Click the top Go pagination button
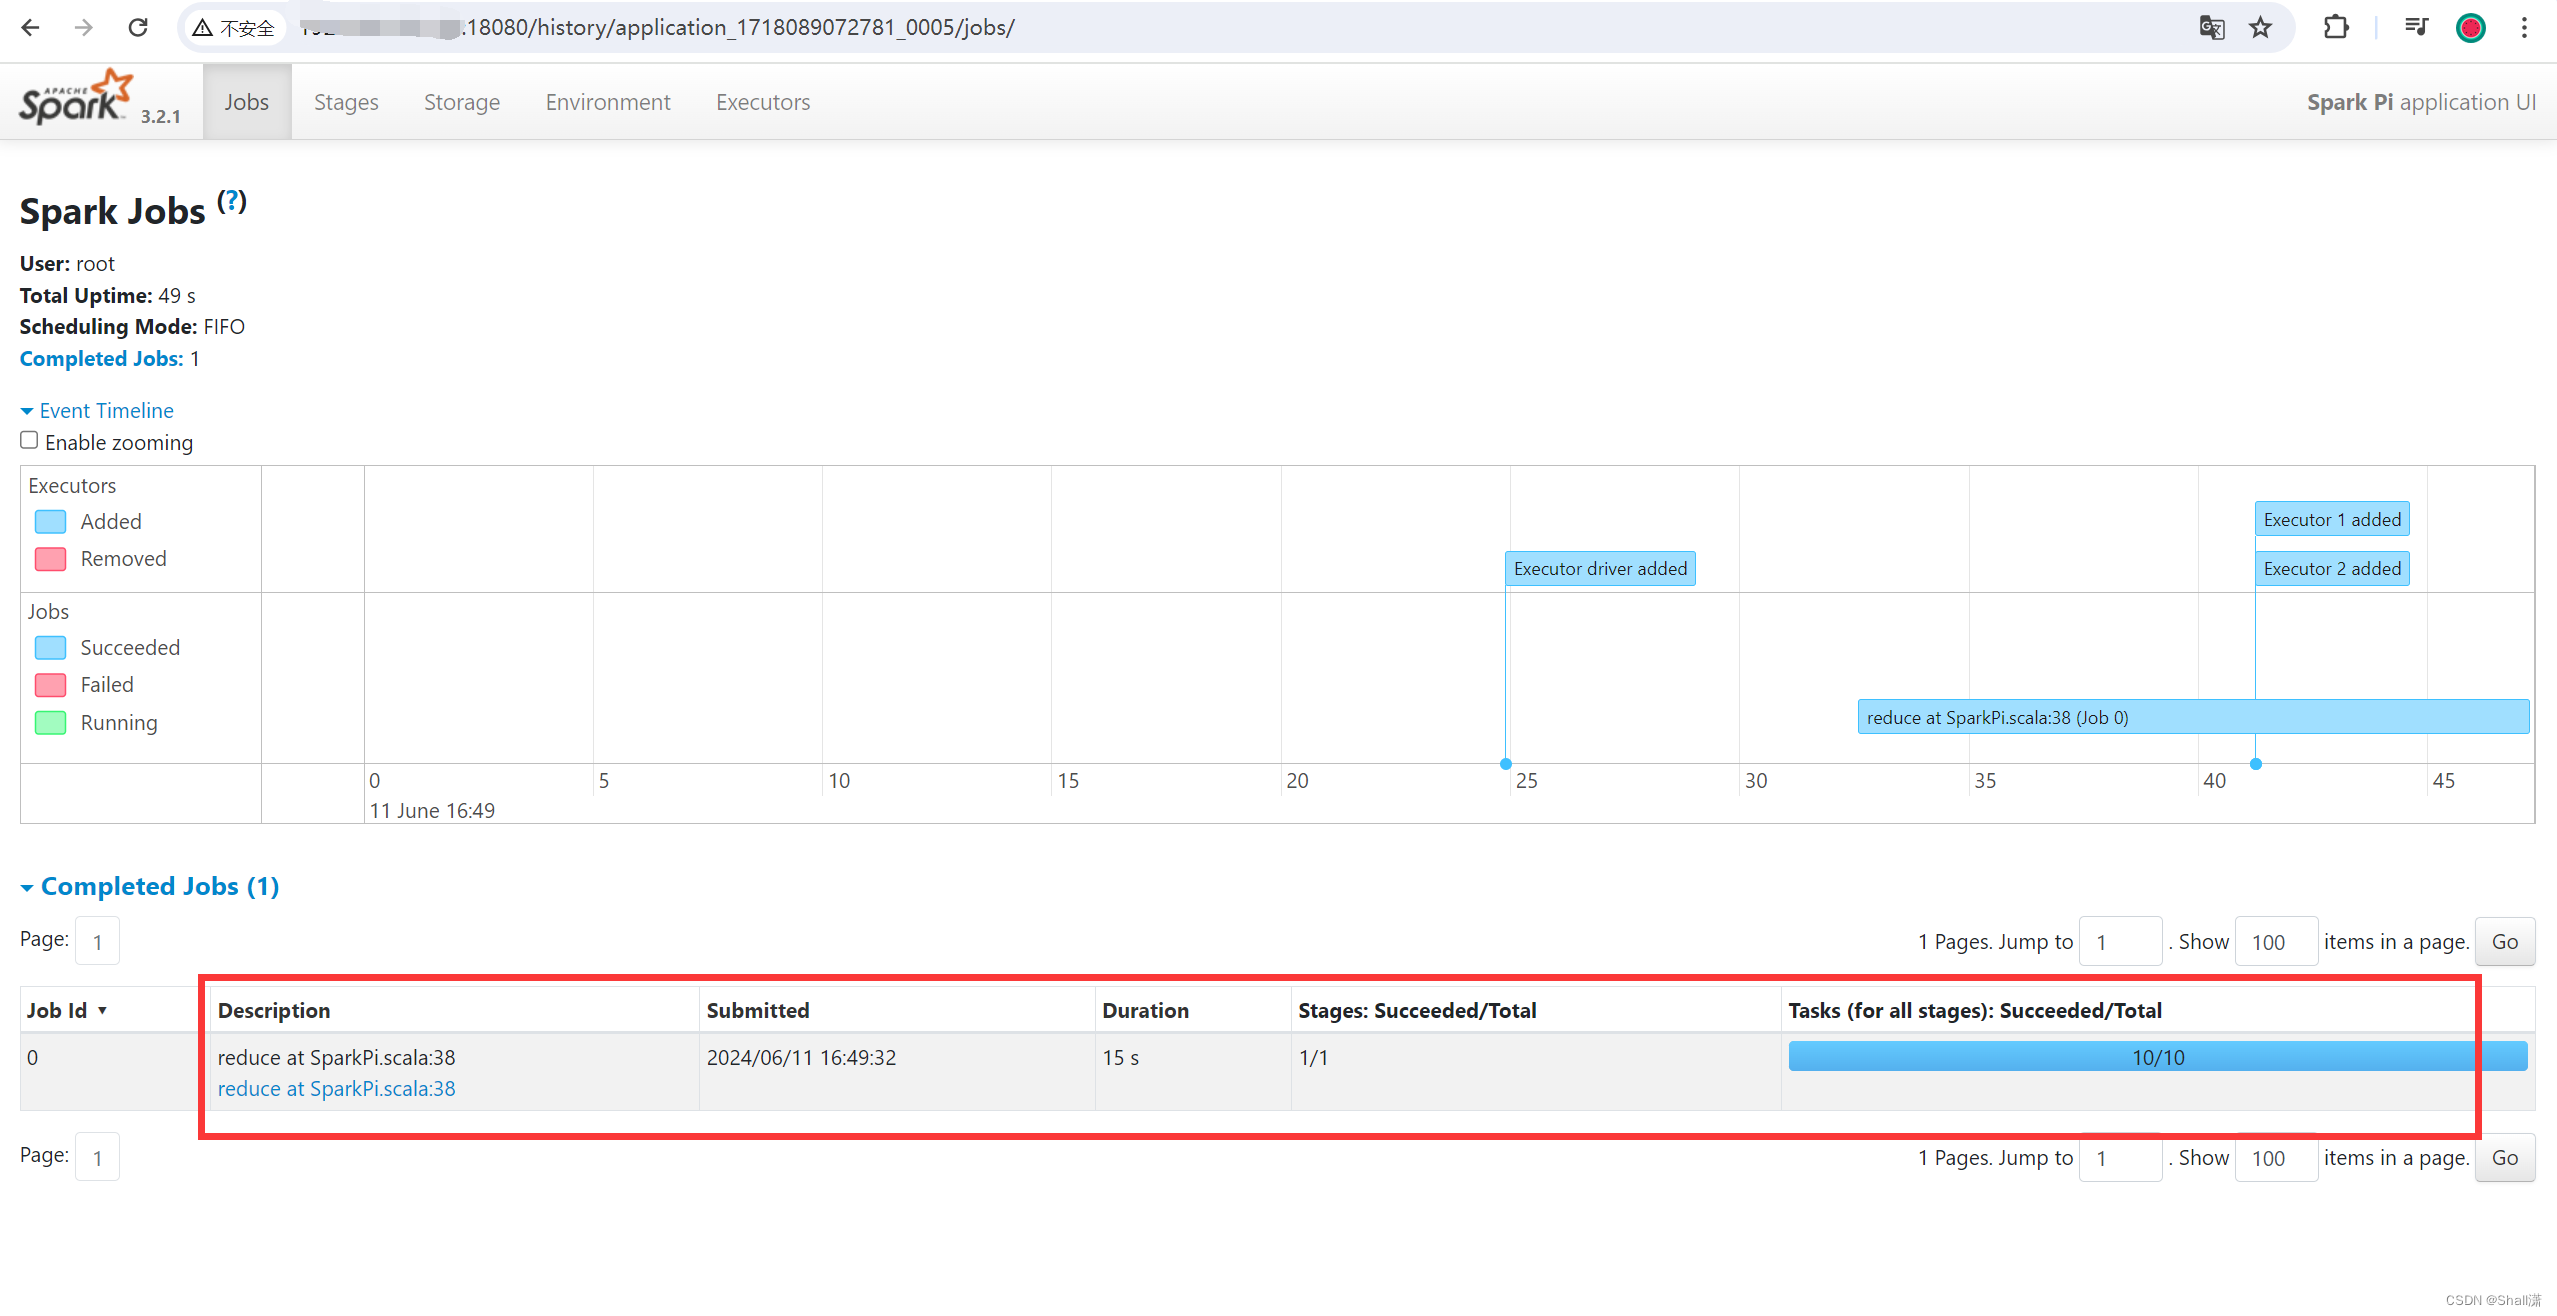The width and height of the screenshot is (2557, 1316). [x=2505, y=942]
